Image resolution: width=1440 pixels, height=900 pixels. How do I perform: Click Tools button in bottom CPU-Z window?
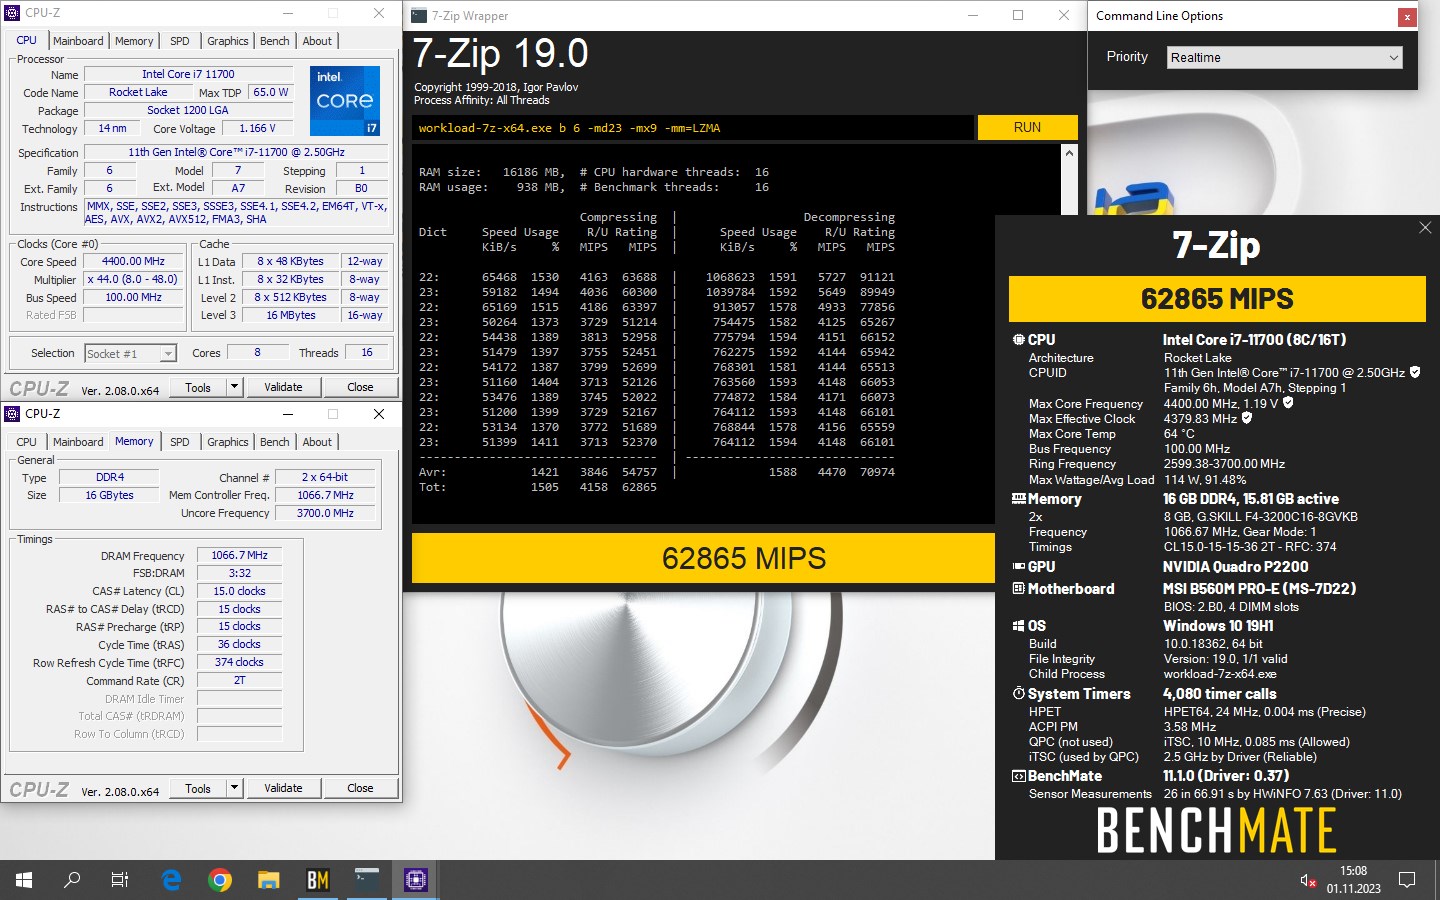point(198,788)
